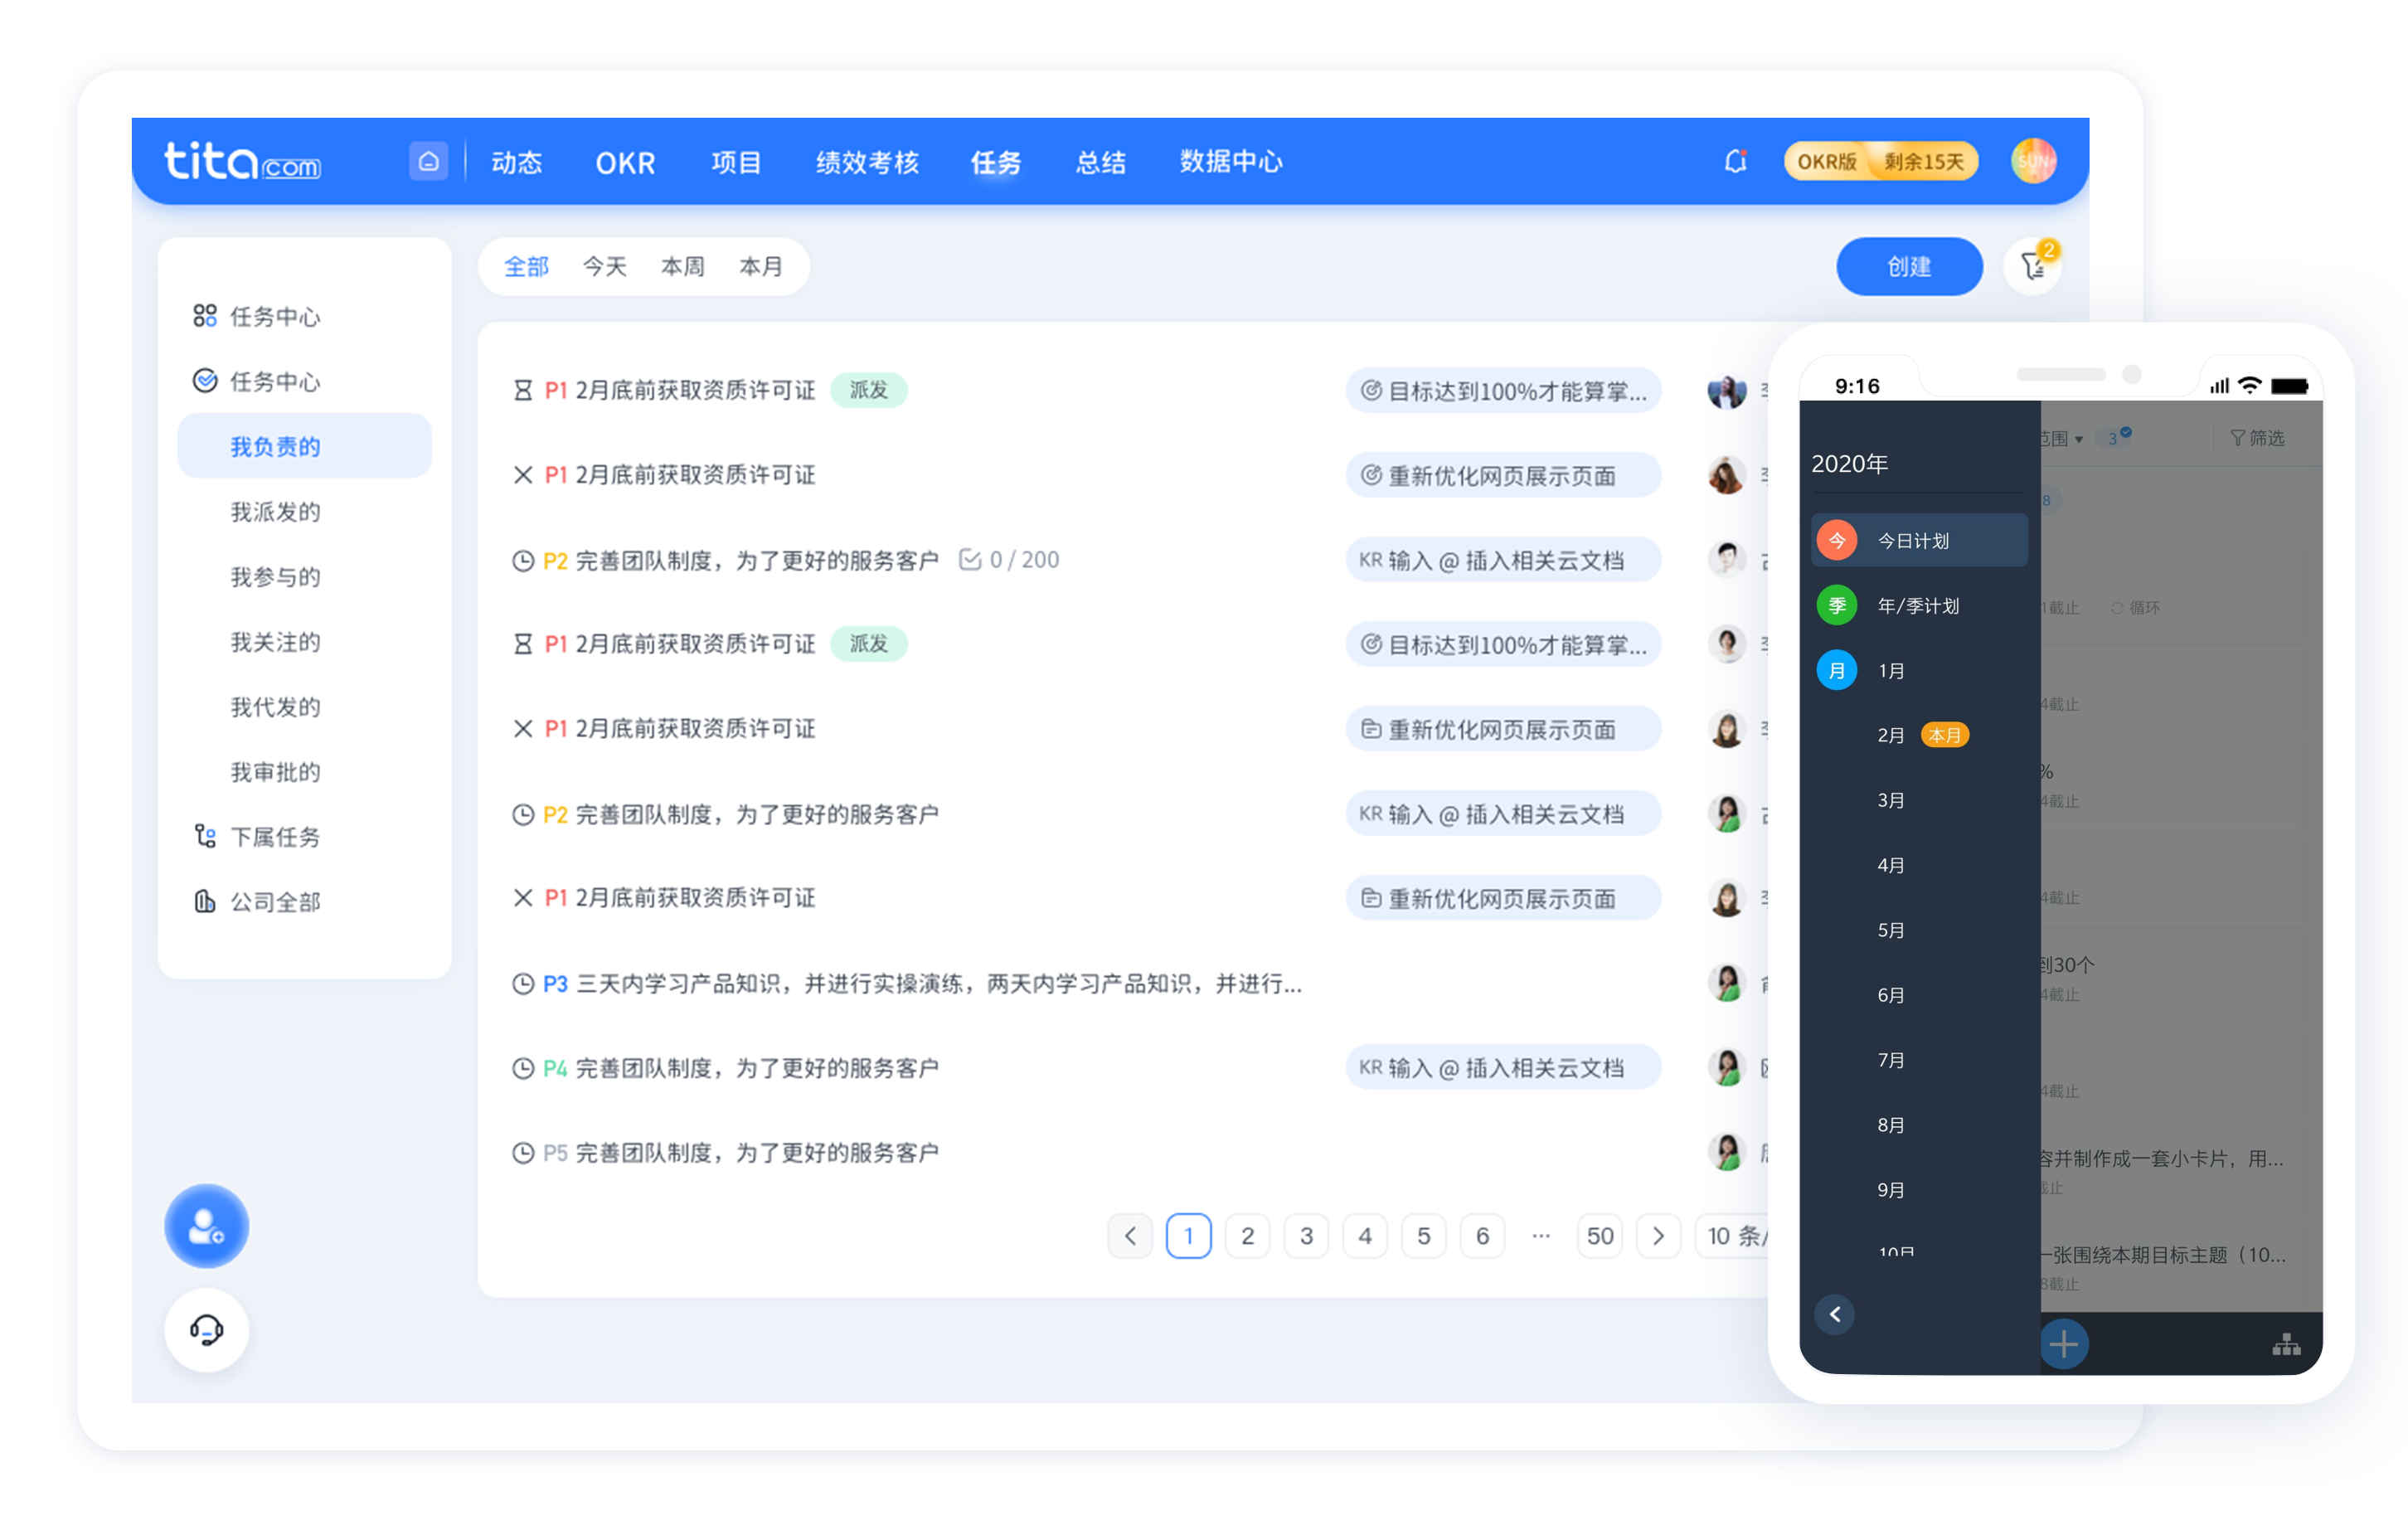Tap the green 季 circle icon

click(x=1837, y=605)
